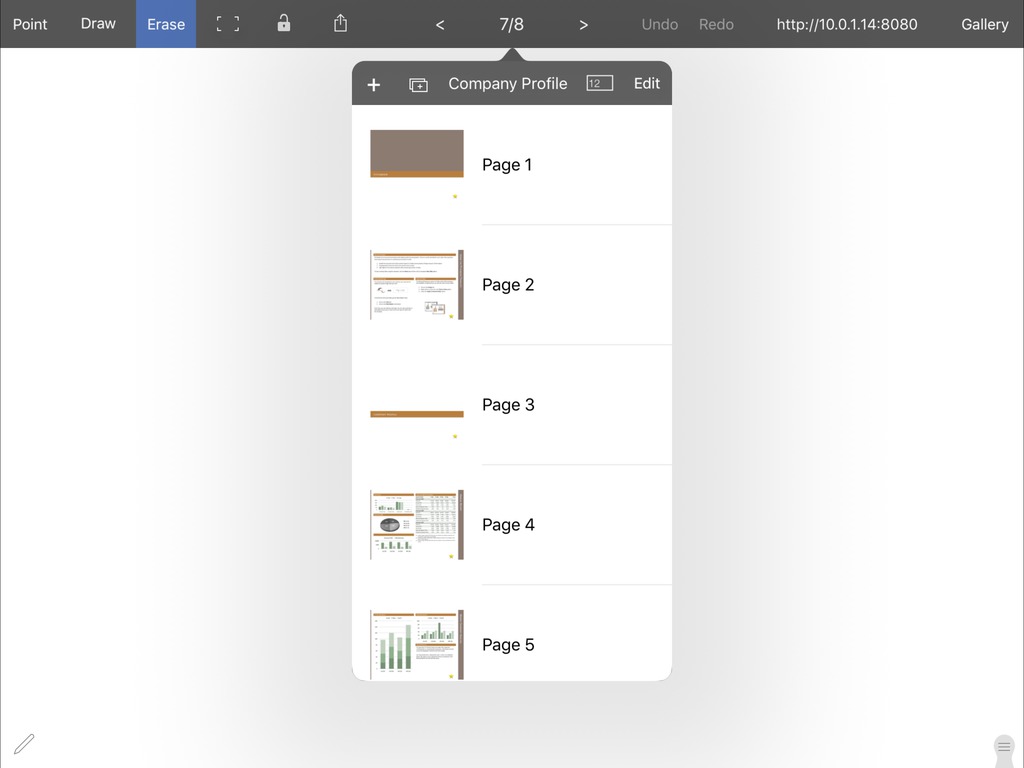The height and width of the screenshot is (768, 1024).
Task: Tap the Company Profile title
Action: pyautogui.click(x=507, y=84)
